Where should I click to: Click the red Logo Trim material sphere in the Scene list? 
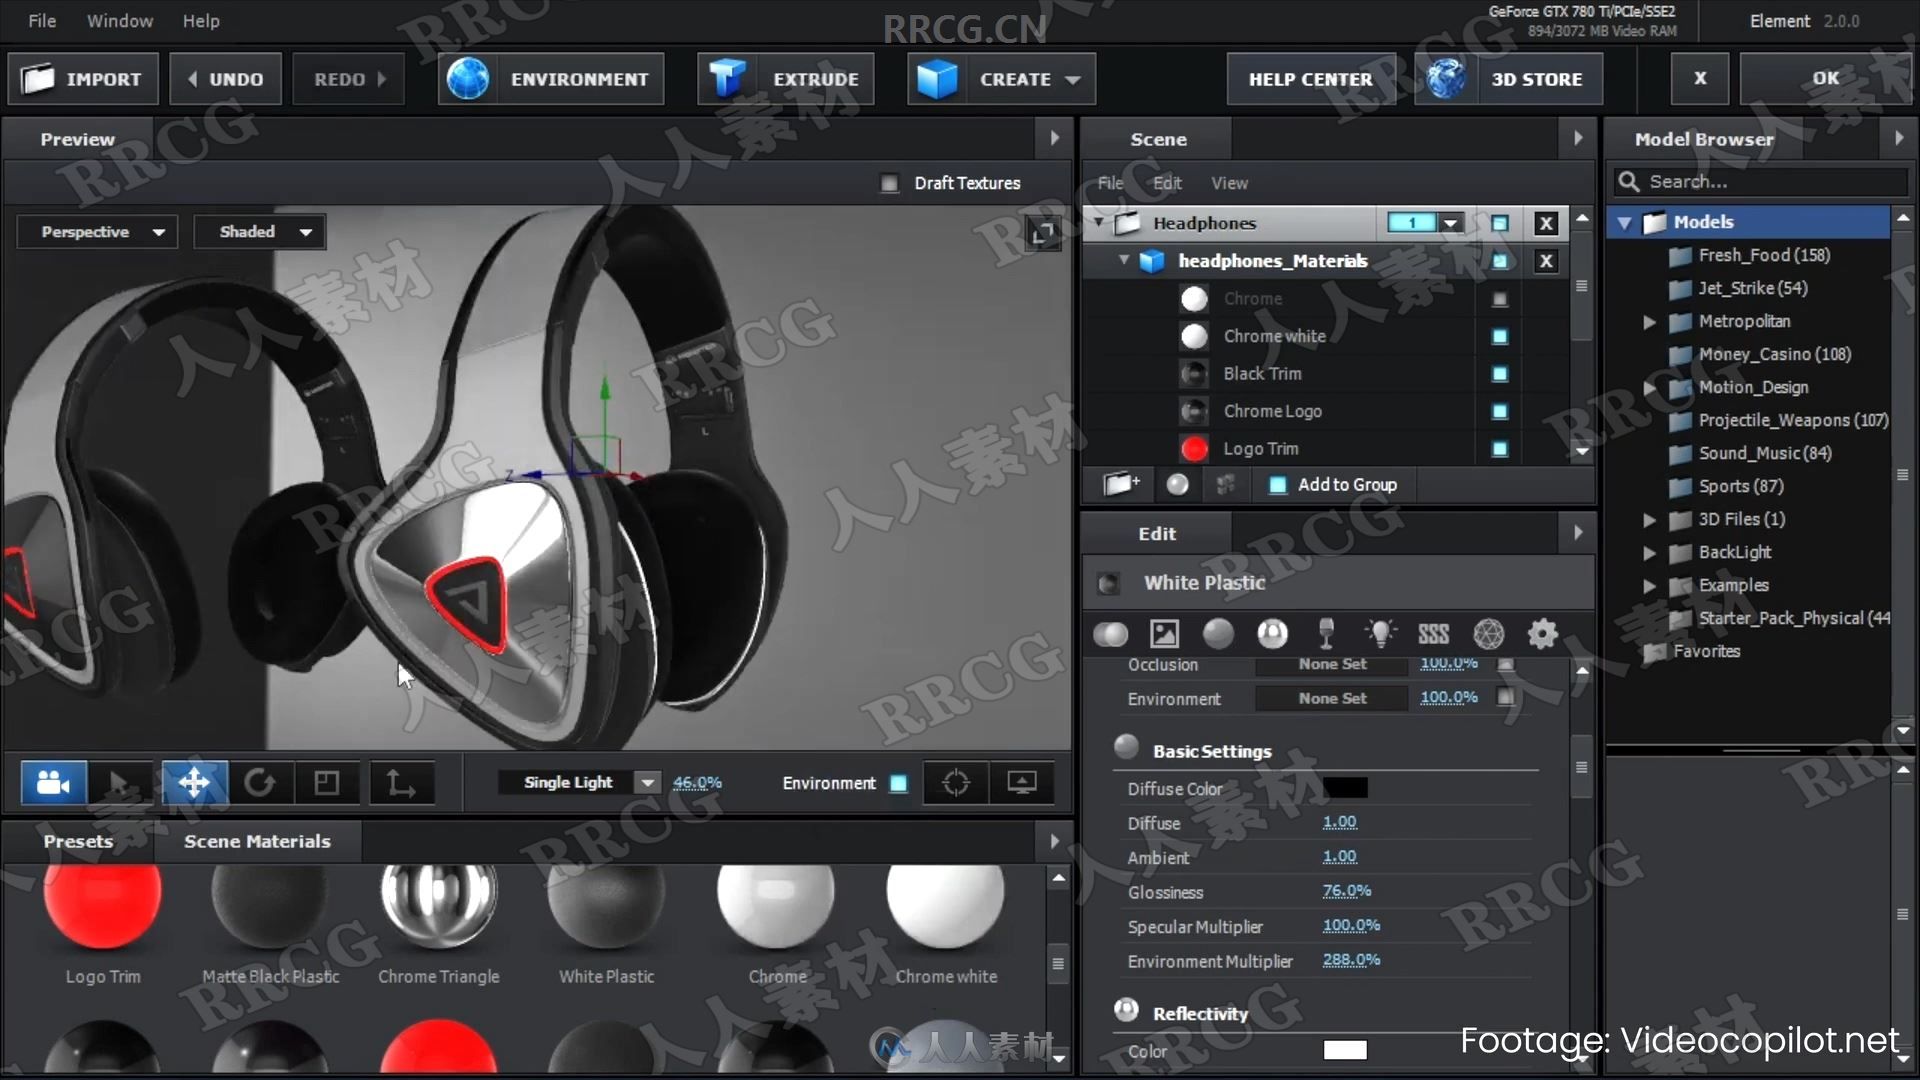1194,449
